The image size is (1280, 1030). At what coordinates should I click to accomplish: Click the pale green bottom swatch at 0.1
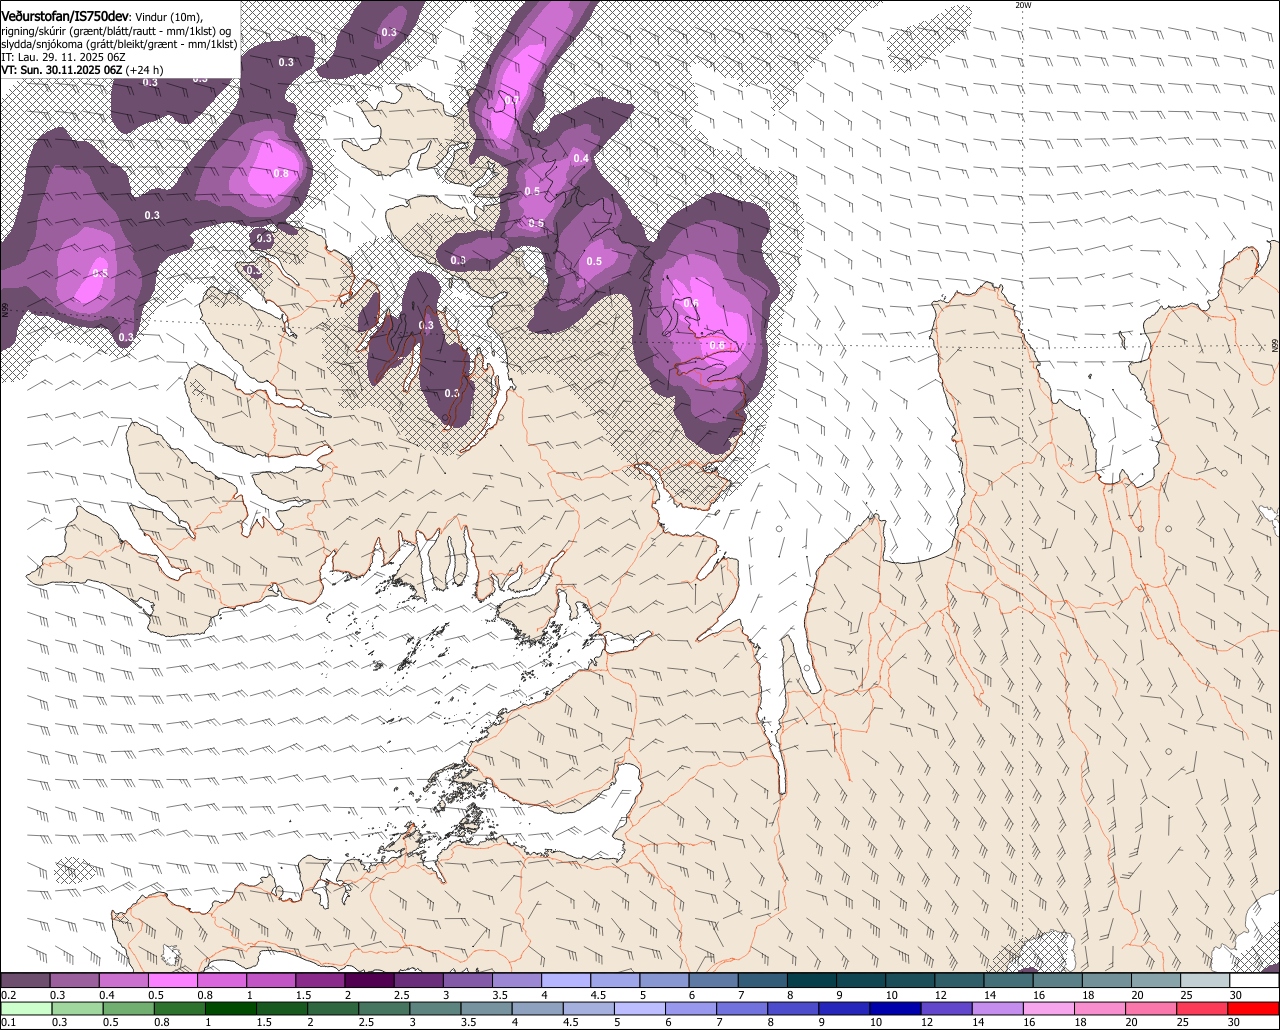tap(25, 1008)
